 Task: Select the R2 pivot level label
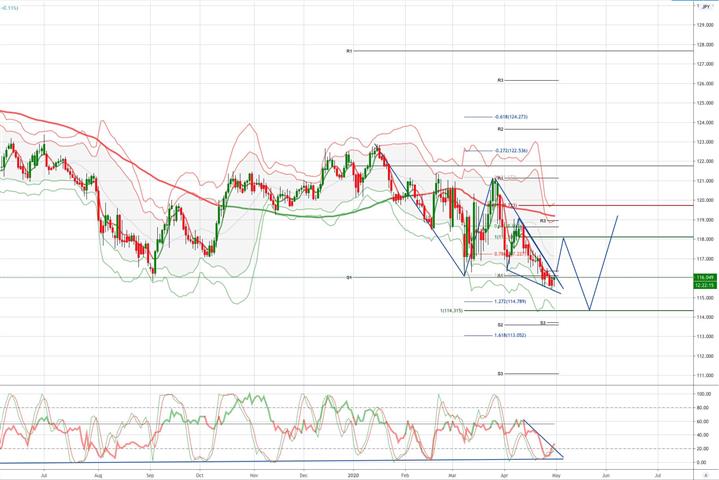pos(500,129)
